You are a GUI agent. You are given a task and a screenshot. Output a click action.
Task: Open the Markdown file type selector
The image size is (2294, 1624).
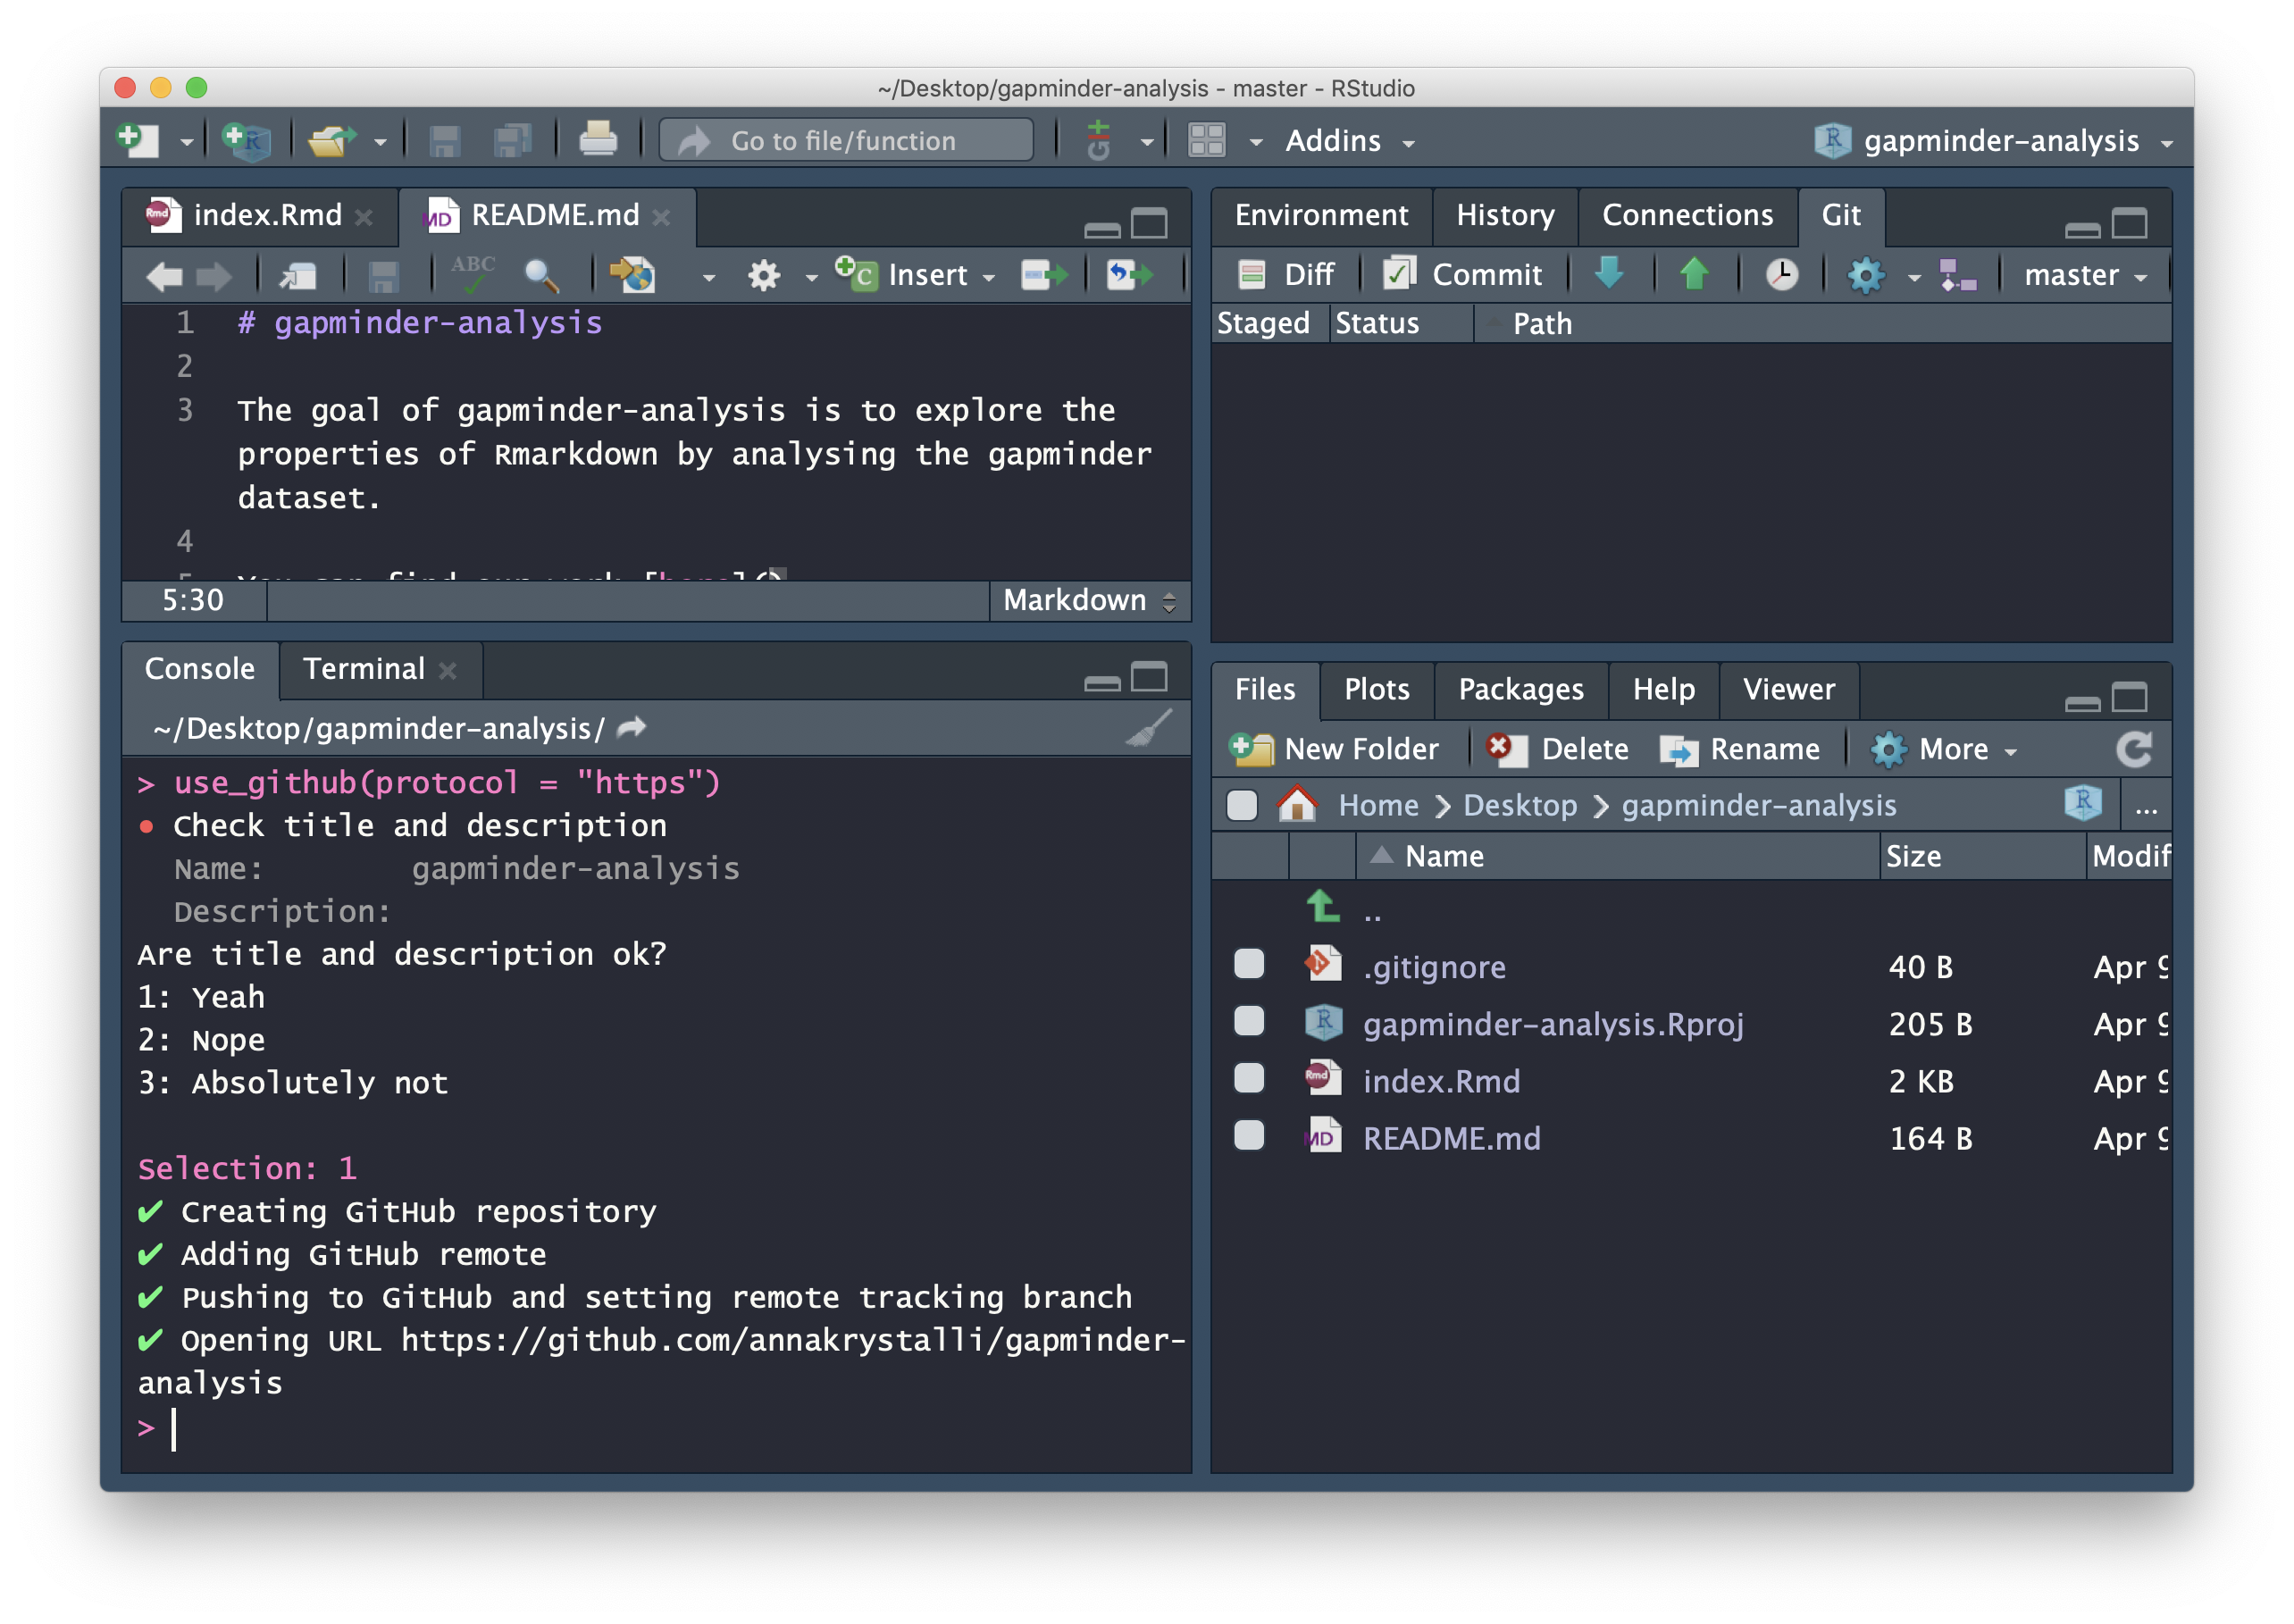coord(1090,600)
